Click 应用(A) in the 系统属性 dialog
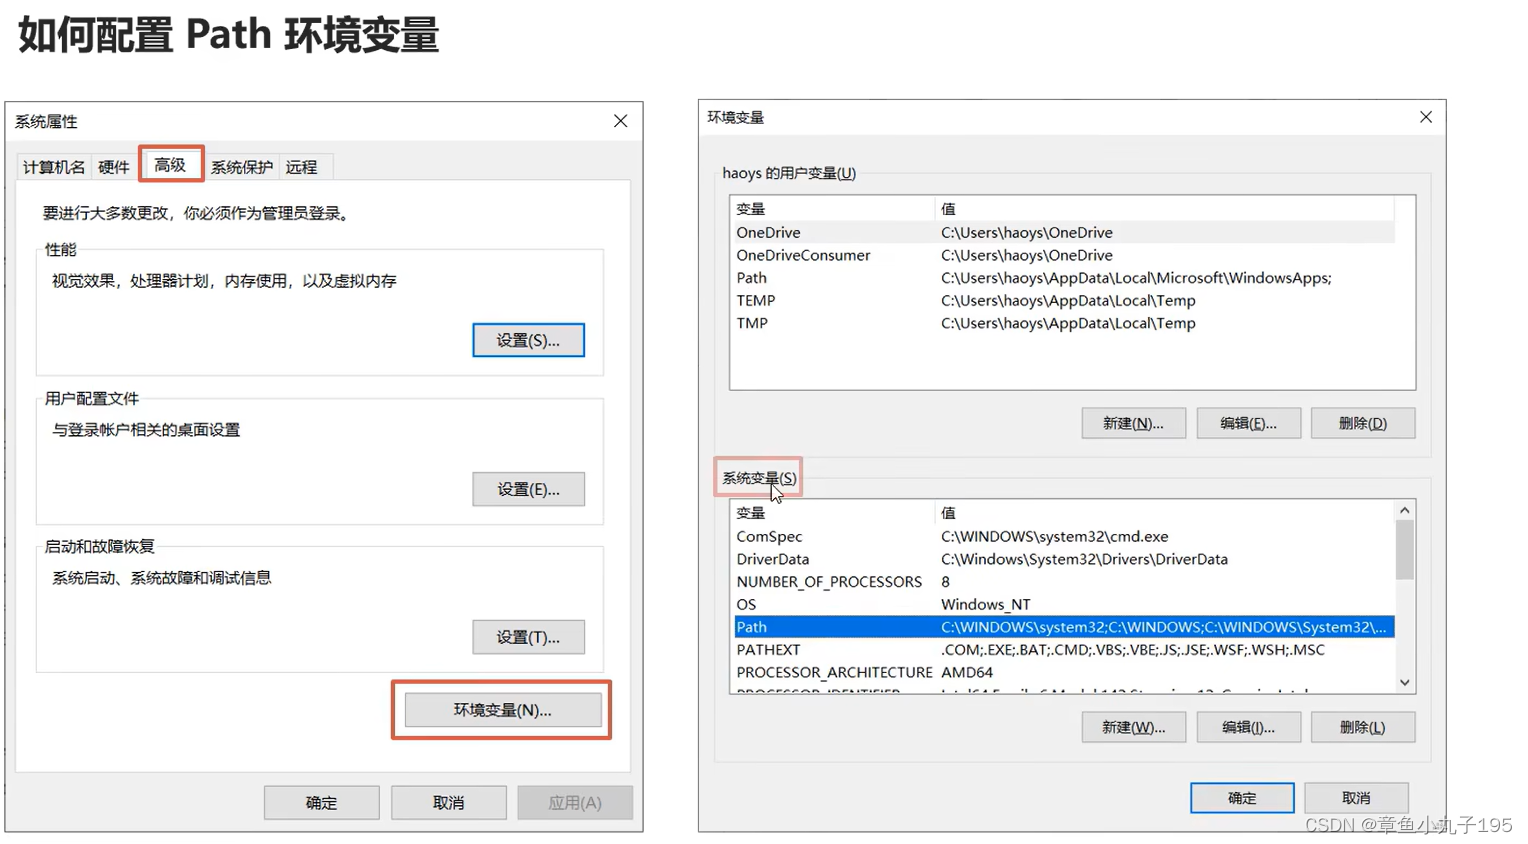The image size is (1528, 844). coord(575,801)
